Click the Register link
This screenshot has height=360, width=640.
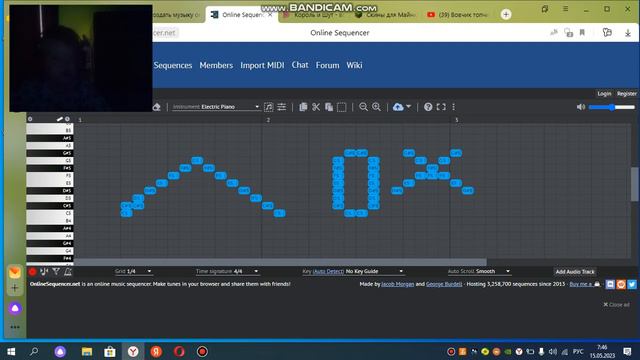coord(627,93)
